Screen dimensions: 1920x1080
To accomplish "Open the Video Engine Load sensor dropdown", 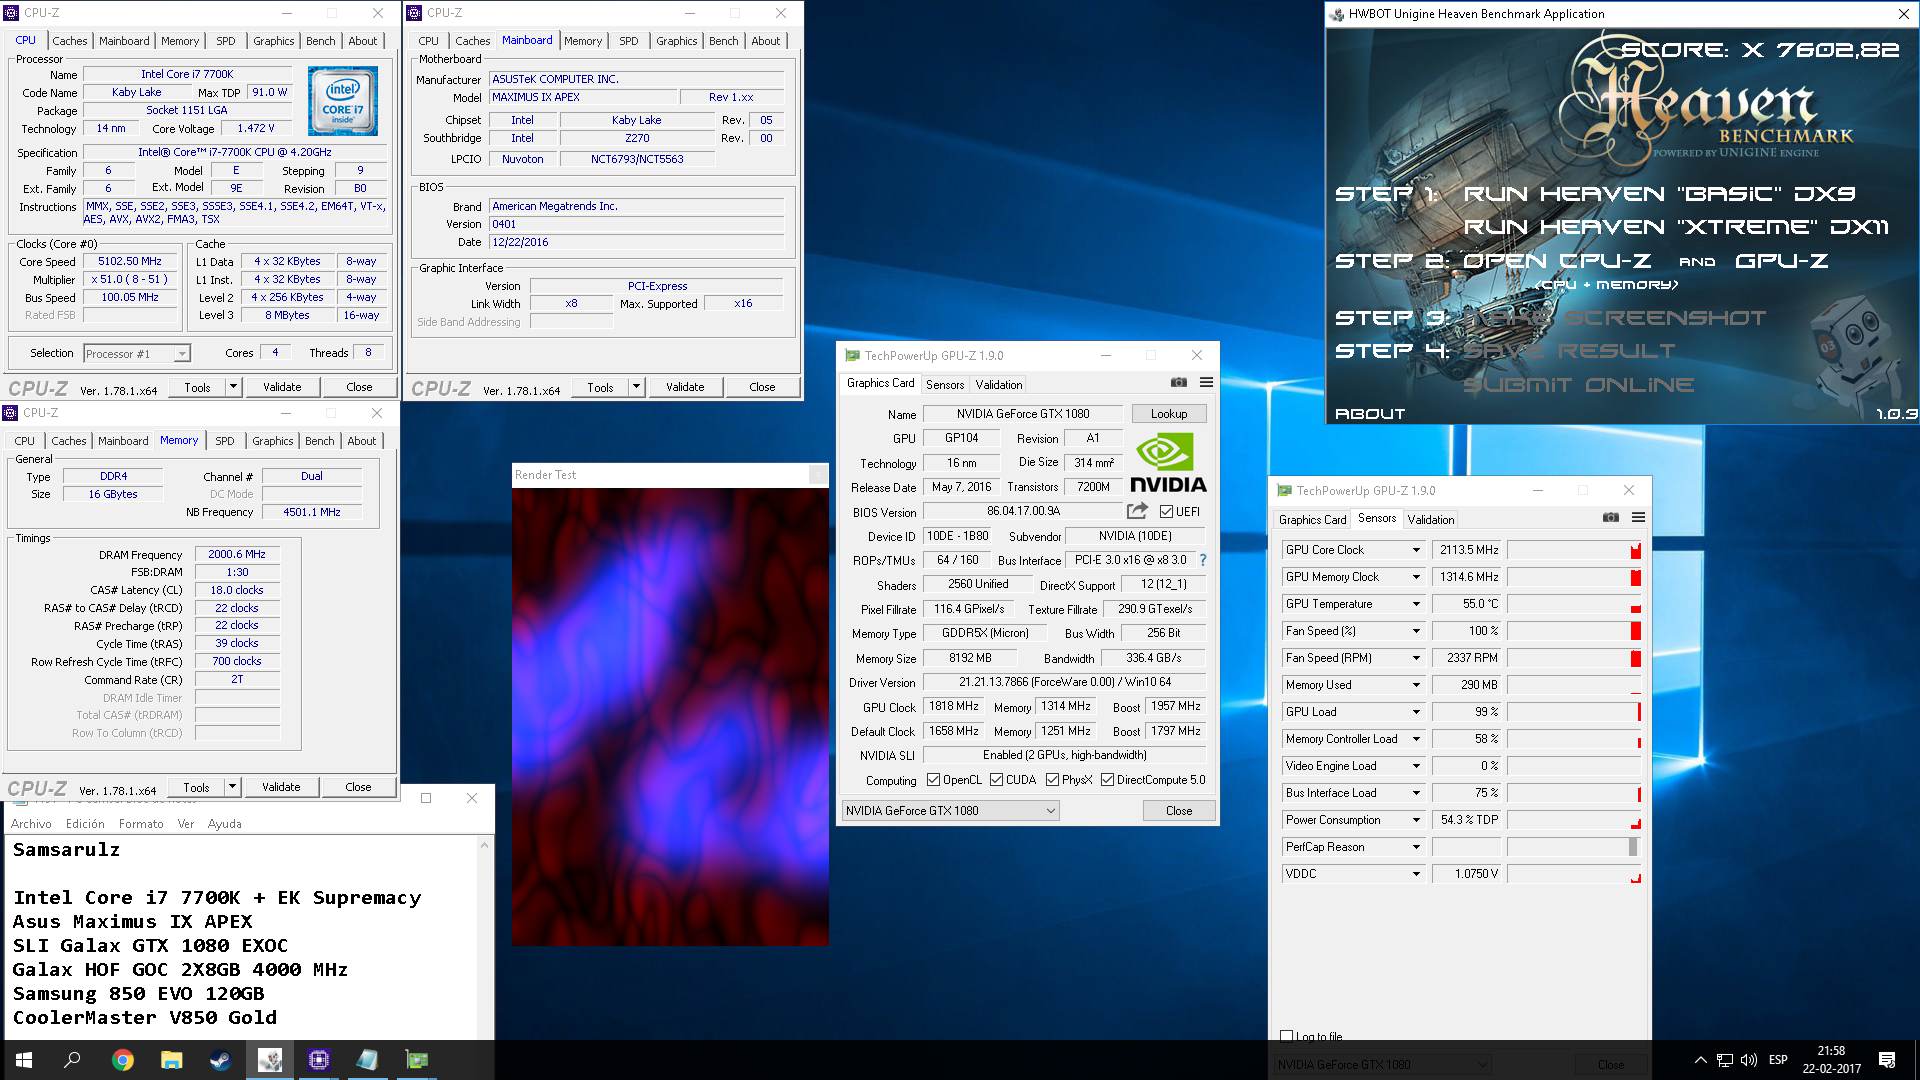I will point(1415,766).
